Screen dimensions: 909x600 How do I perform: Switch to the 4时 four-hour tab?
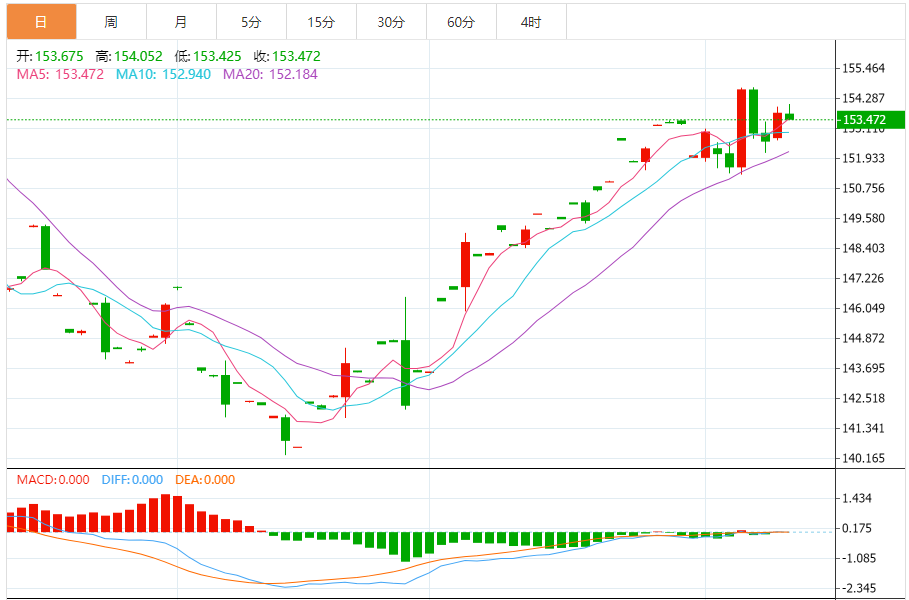click(x=531, y=21)
